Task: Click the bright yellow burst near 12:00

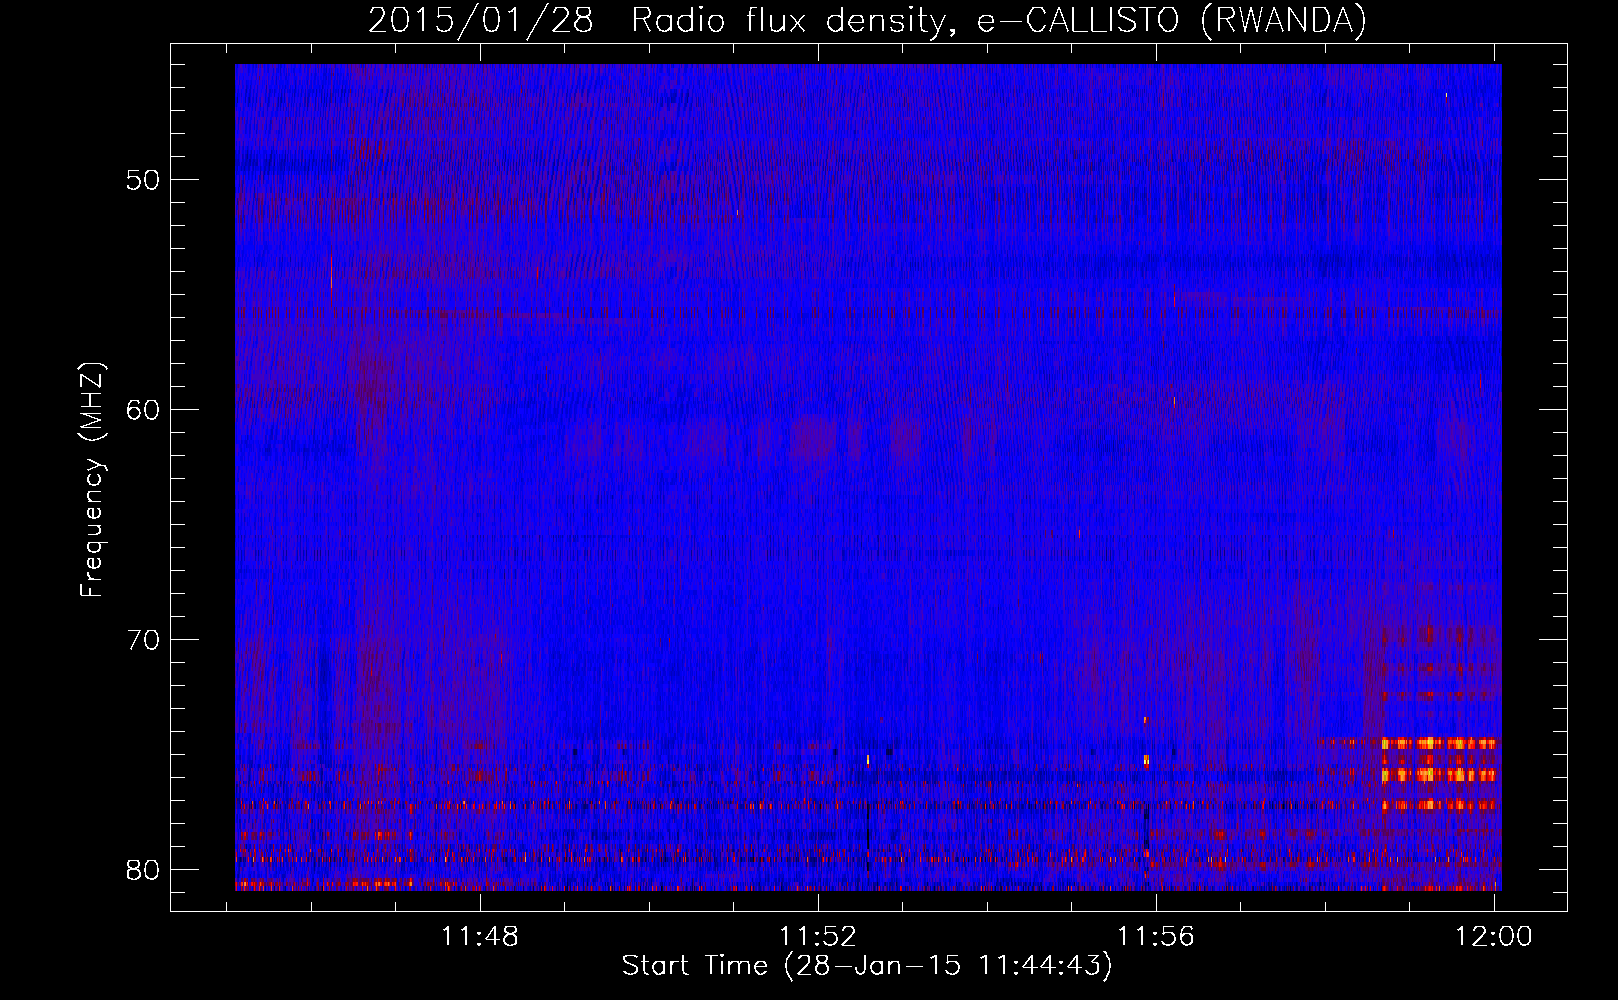Action: (1438, 773)
